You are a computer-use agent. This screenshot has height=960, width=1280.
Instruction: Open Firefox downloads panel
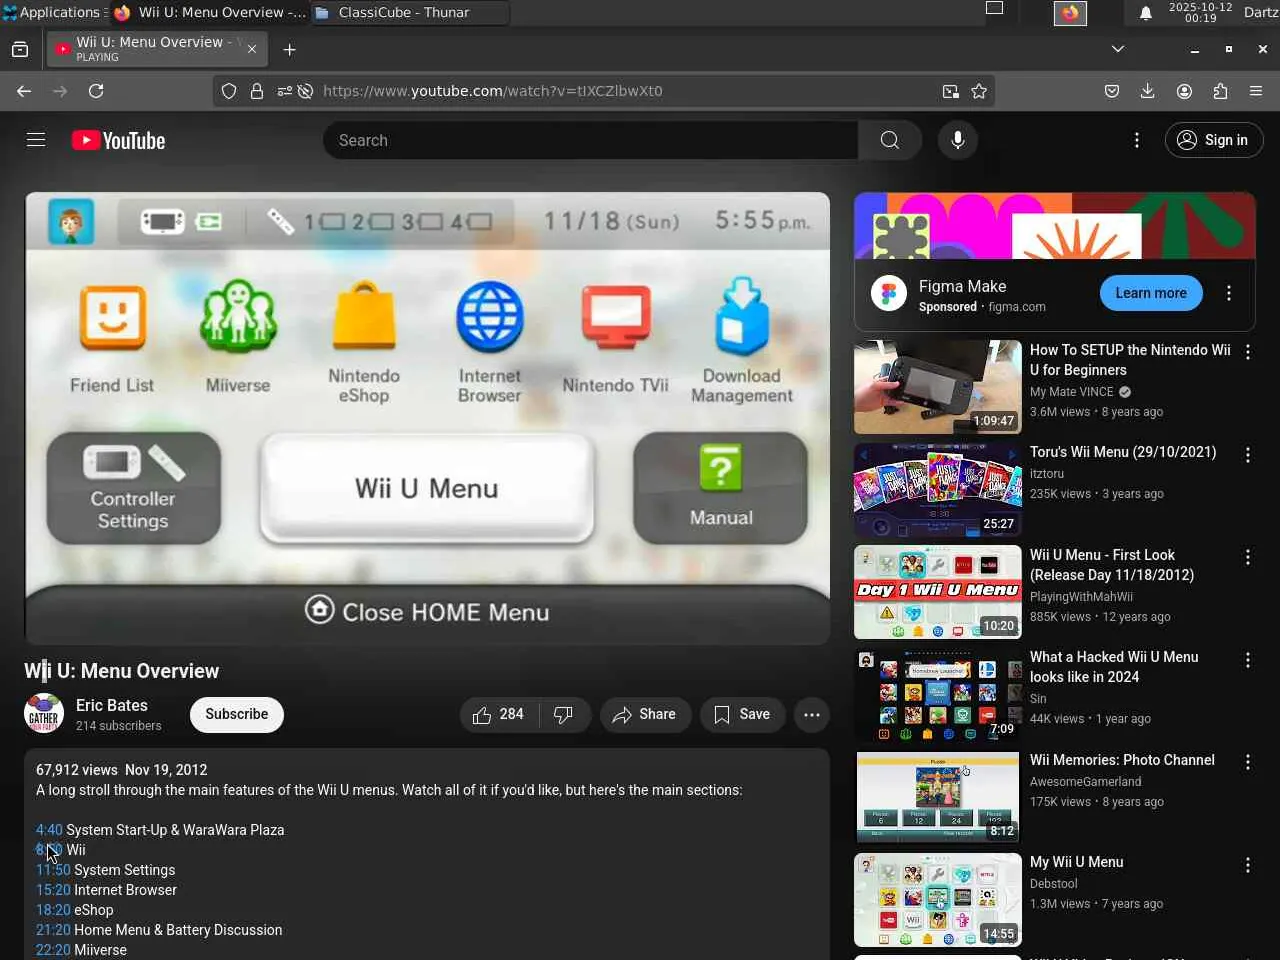coord(1147,91)
